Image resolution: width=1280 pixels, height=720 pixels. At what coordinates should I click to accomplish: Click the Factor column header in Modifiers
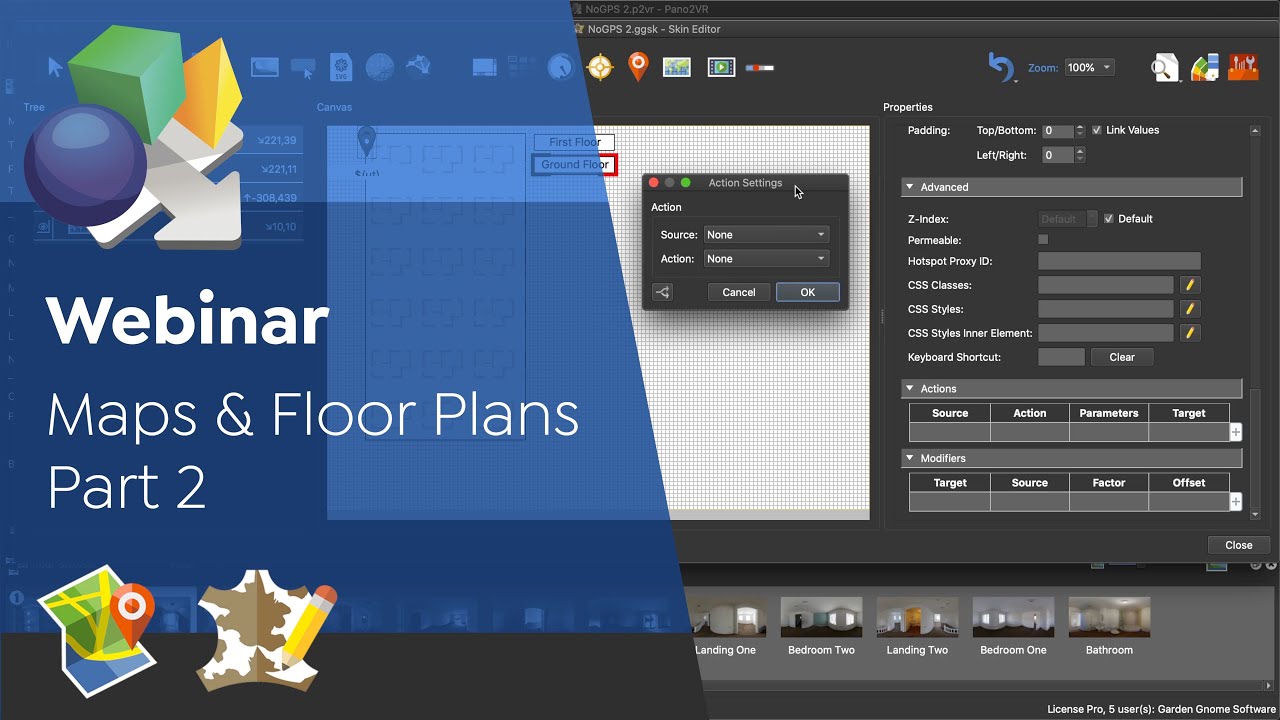1108,482
